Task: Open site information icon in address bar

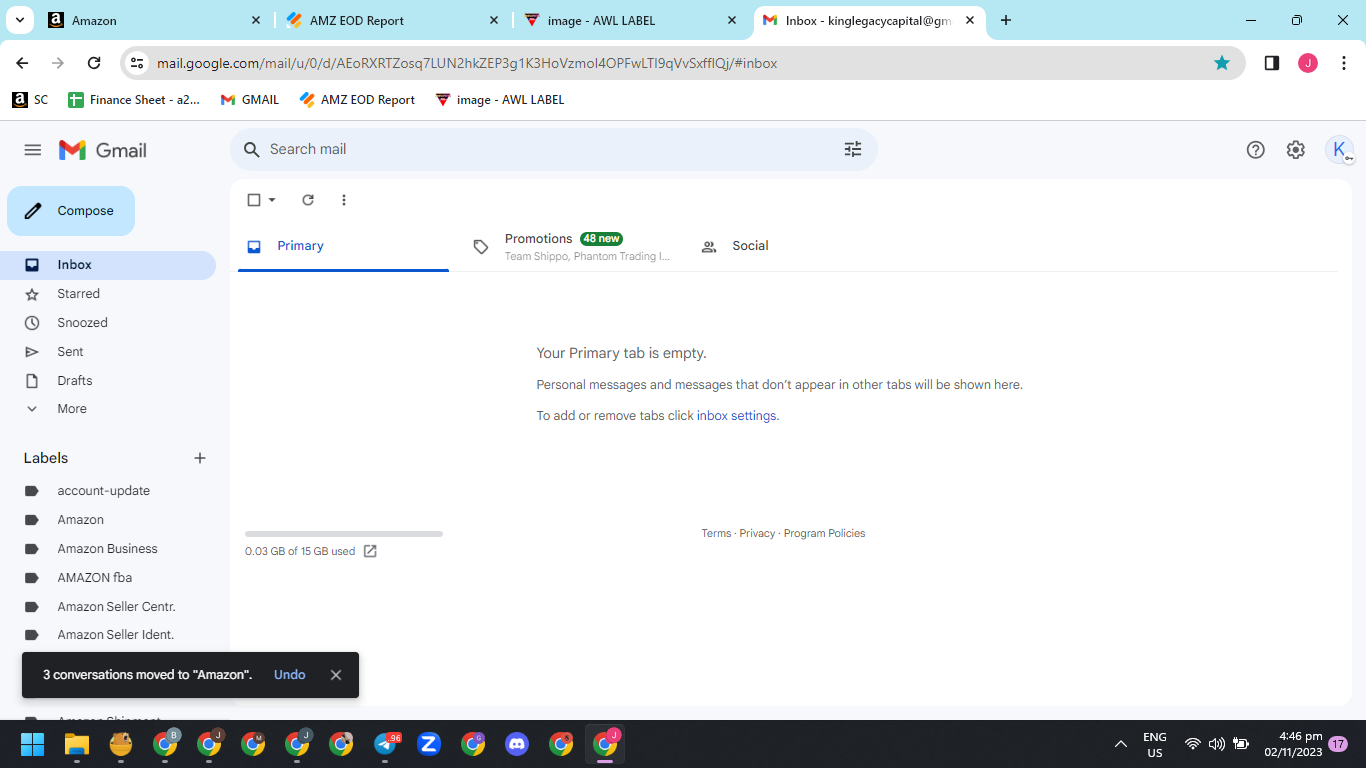Action: click(x=137, y=63)
